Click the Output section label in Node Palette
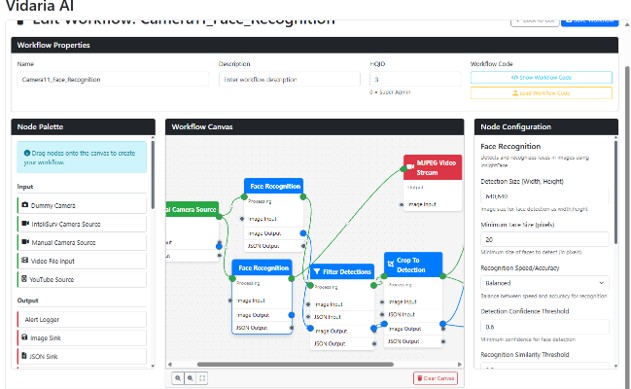The height and width of the screenshot is (389, 631). pyautogui.click(x=27, y=300)
